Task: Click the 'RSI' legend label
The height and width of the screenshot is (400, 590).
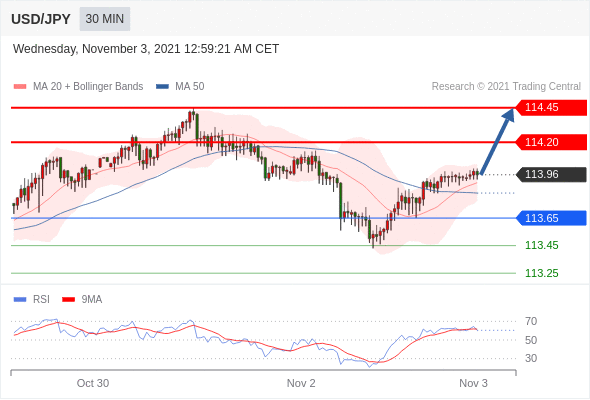Action: click(x=41, y=300)
